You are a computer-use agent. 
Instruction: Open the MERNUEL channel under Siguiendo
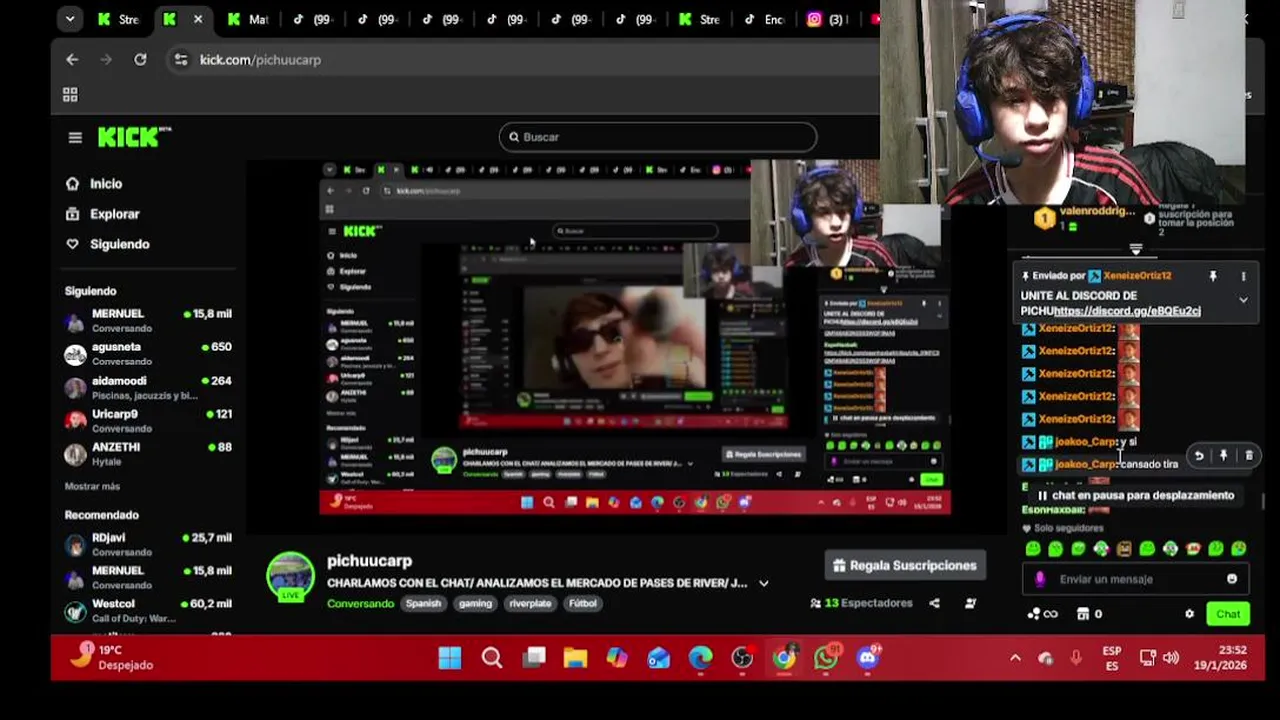(x=148, y=320)
